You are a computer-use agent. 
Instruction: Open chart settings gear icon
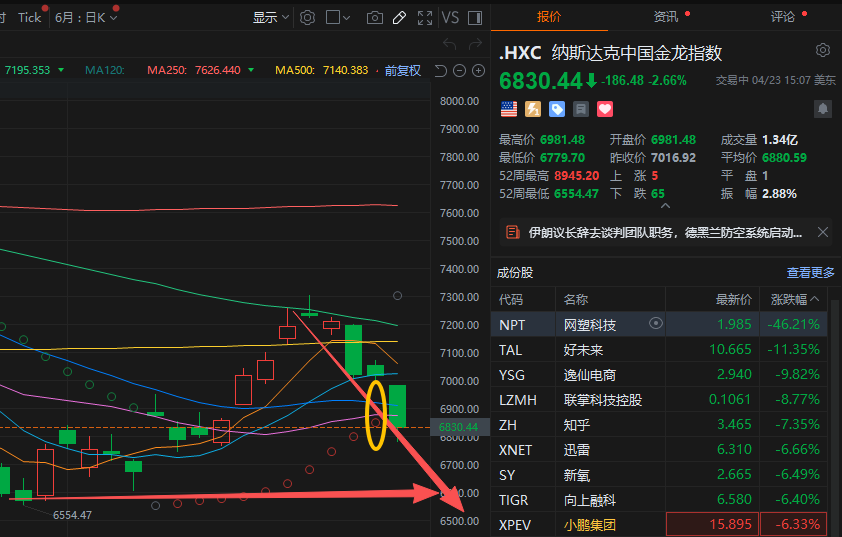click(x=307, y=18)
